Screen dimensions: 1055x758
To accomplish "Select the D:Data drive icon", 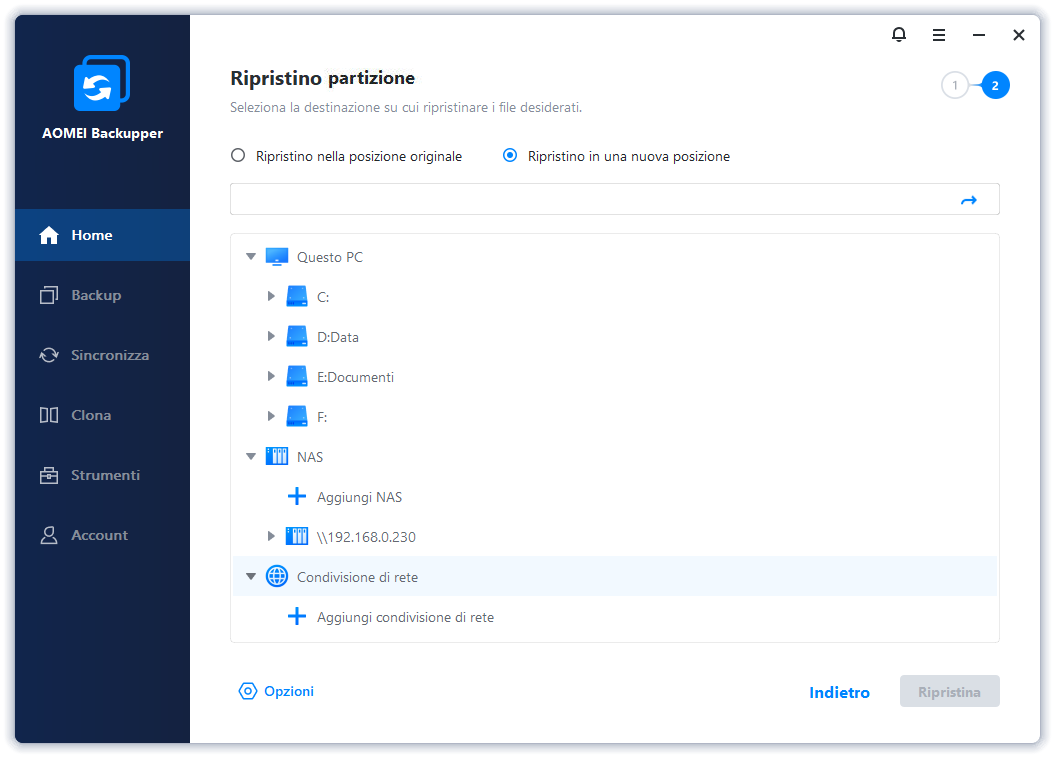I will [x=297, y=337].
